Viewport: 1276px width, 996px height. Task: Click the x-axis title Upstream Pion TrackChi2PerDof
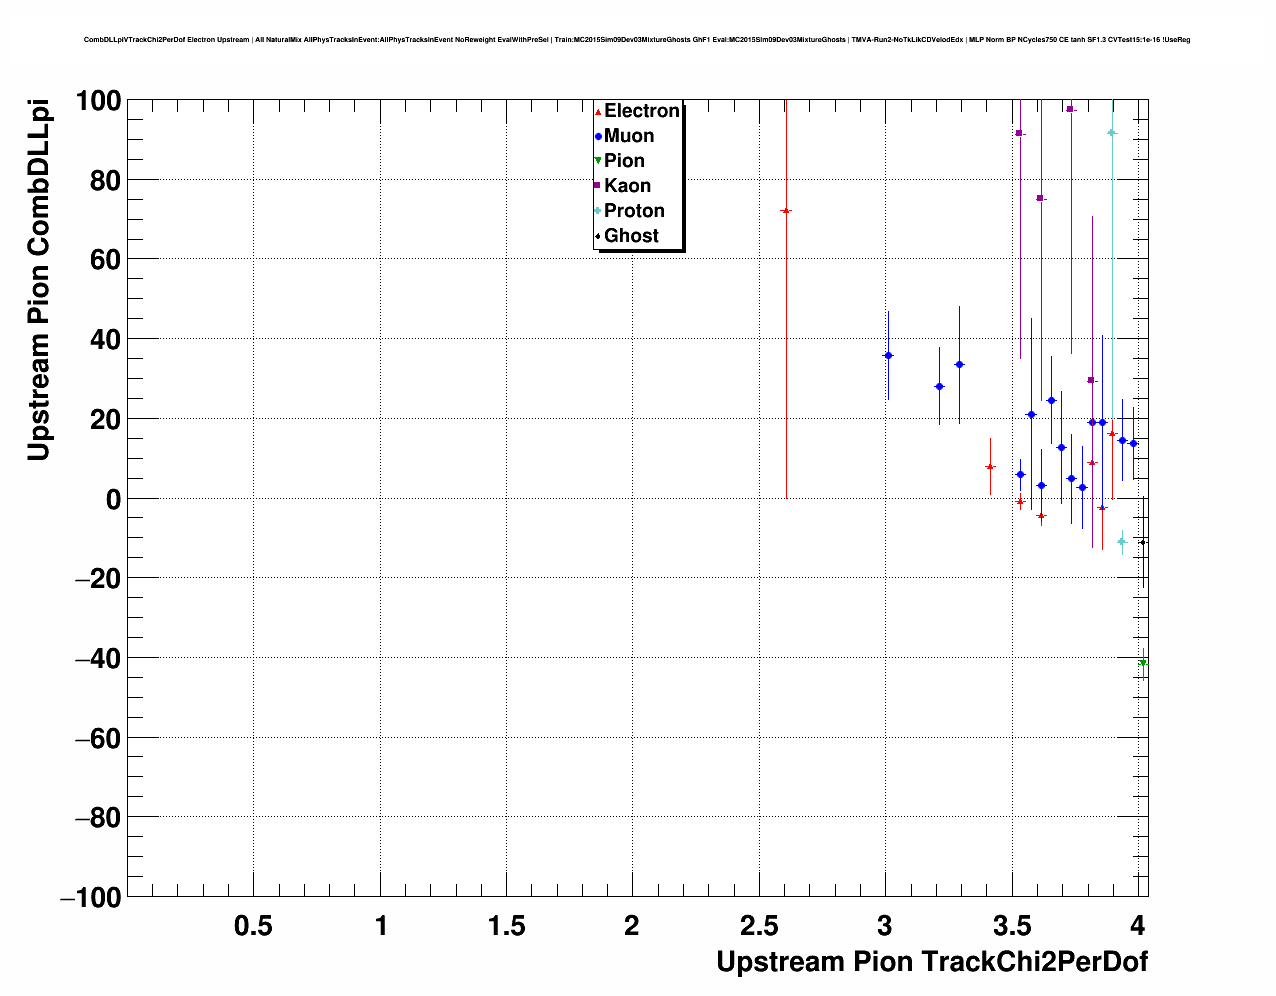932,962
